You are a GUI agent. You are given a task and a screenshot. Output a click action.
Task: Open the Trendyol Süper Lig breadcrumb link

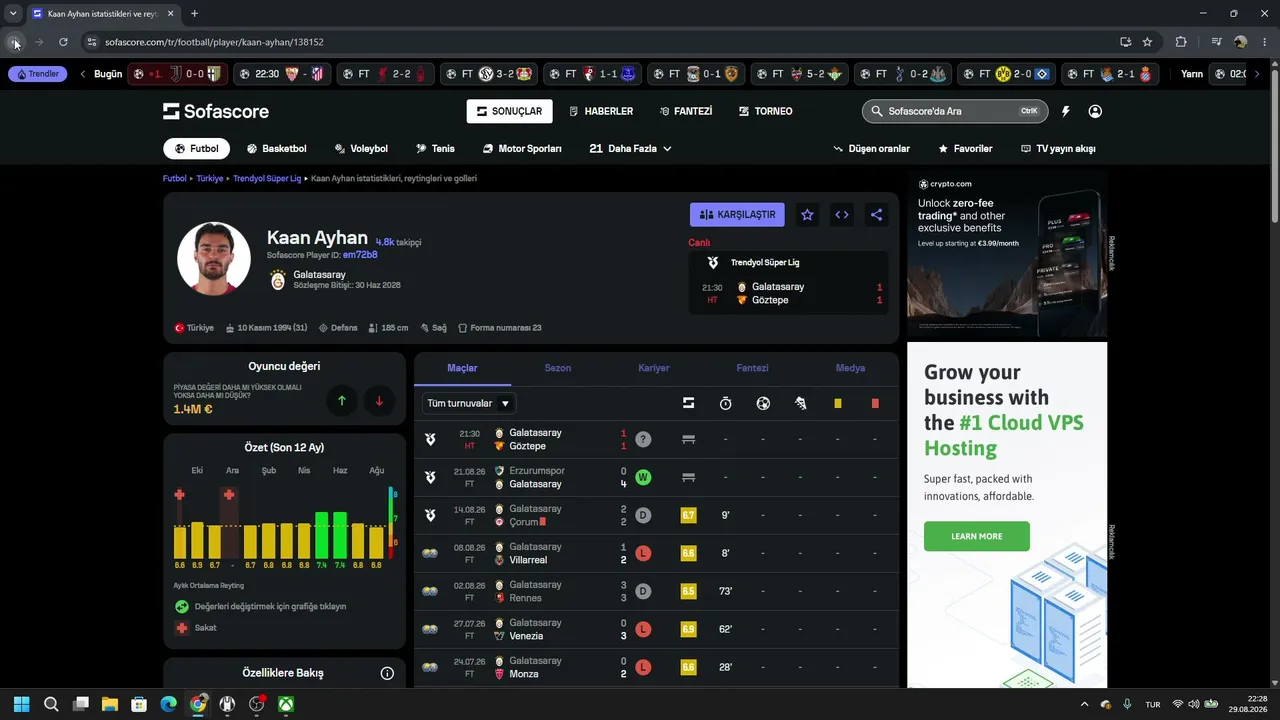click(267, 179)
